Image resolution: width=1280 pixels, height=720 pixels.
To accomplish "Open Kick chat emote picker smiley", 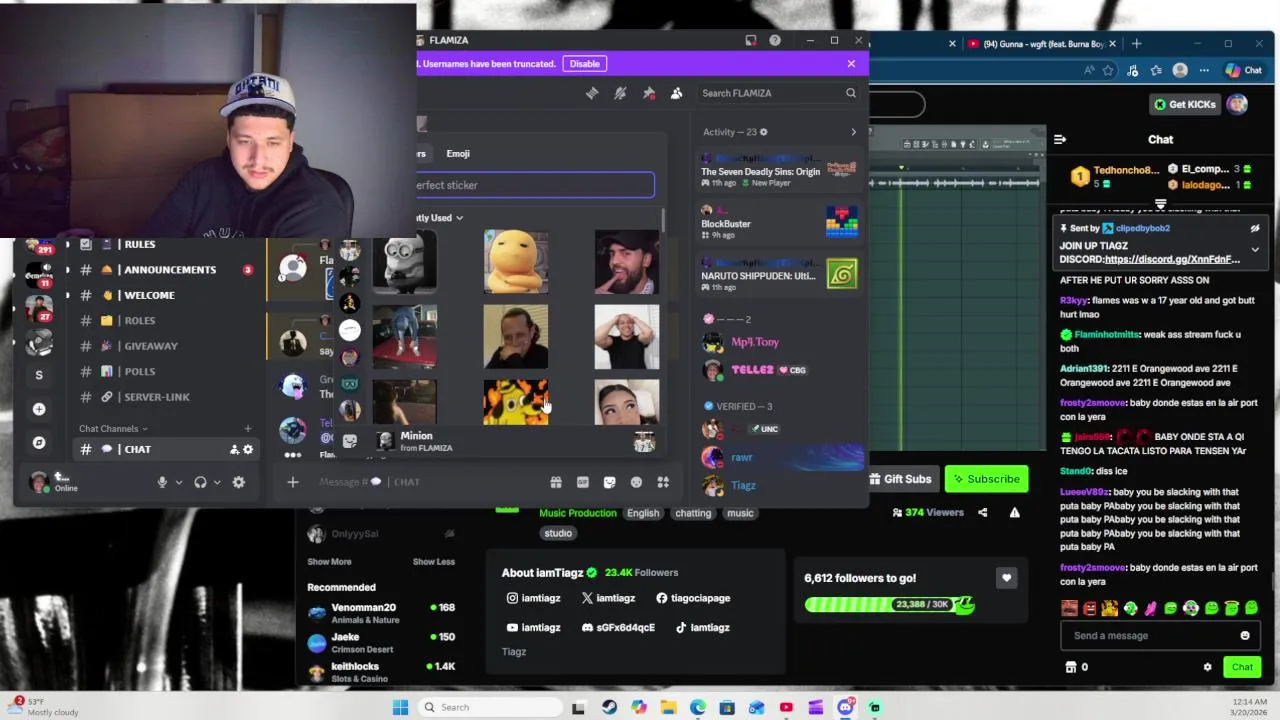I will coord(1245,636).
